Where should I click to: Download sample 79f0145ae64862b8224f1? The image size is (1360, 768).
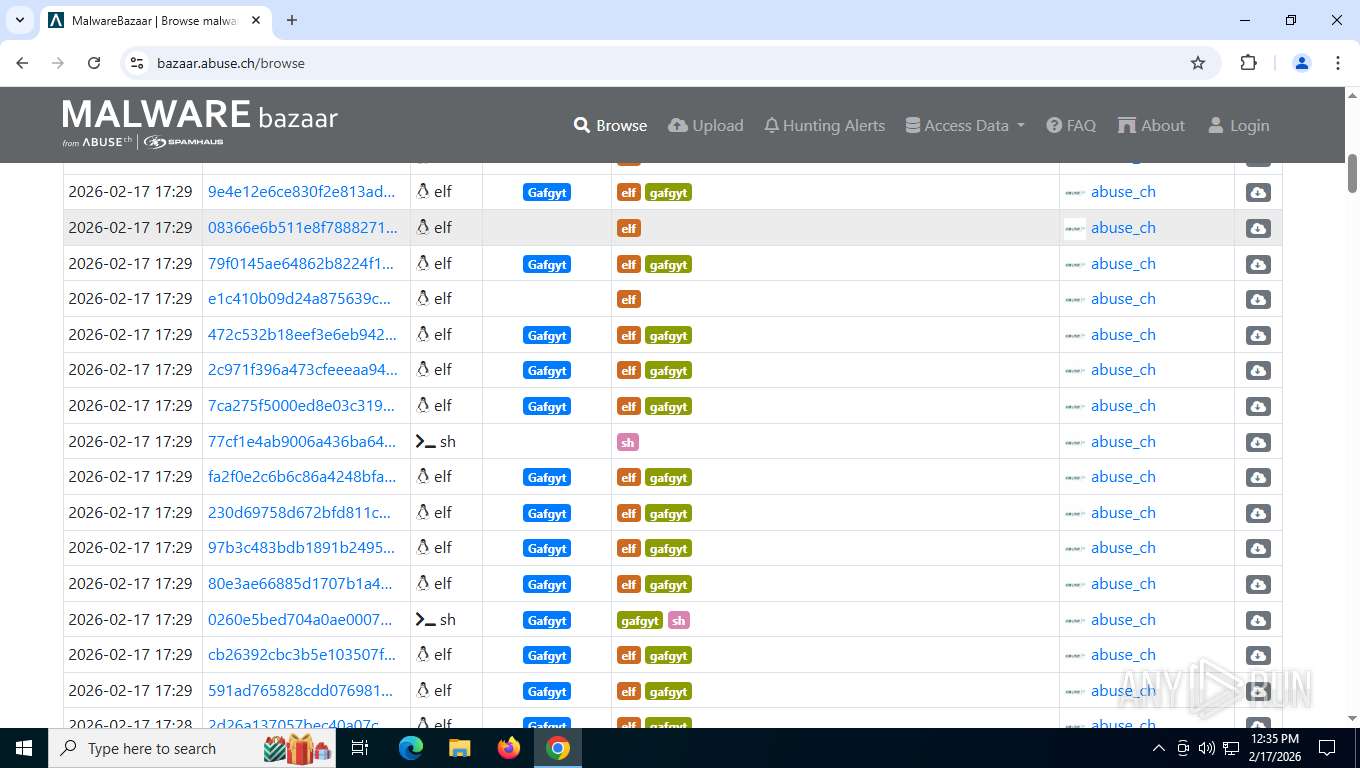pyautogui.click(x=1258, y=265)
